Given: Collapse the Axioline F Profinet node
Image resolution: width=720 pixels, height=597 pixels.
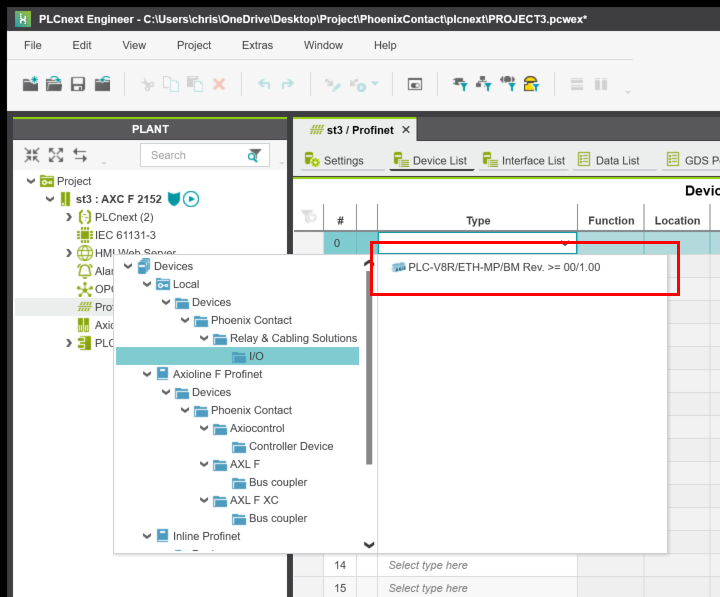Looking at the screenshot, I should click(x=147, y=374).
